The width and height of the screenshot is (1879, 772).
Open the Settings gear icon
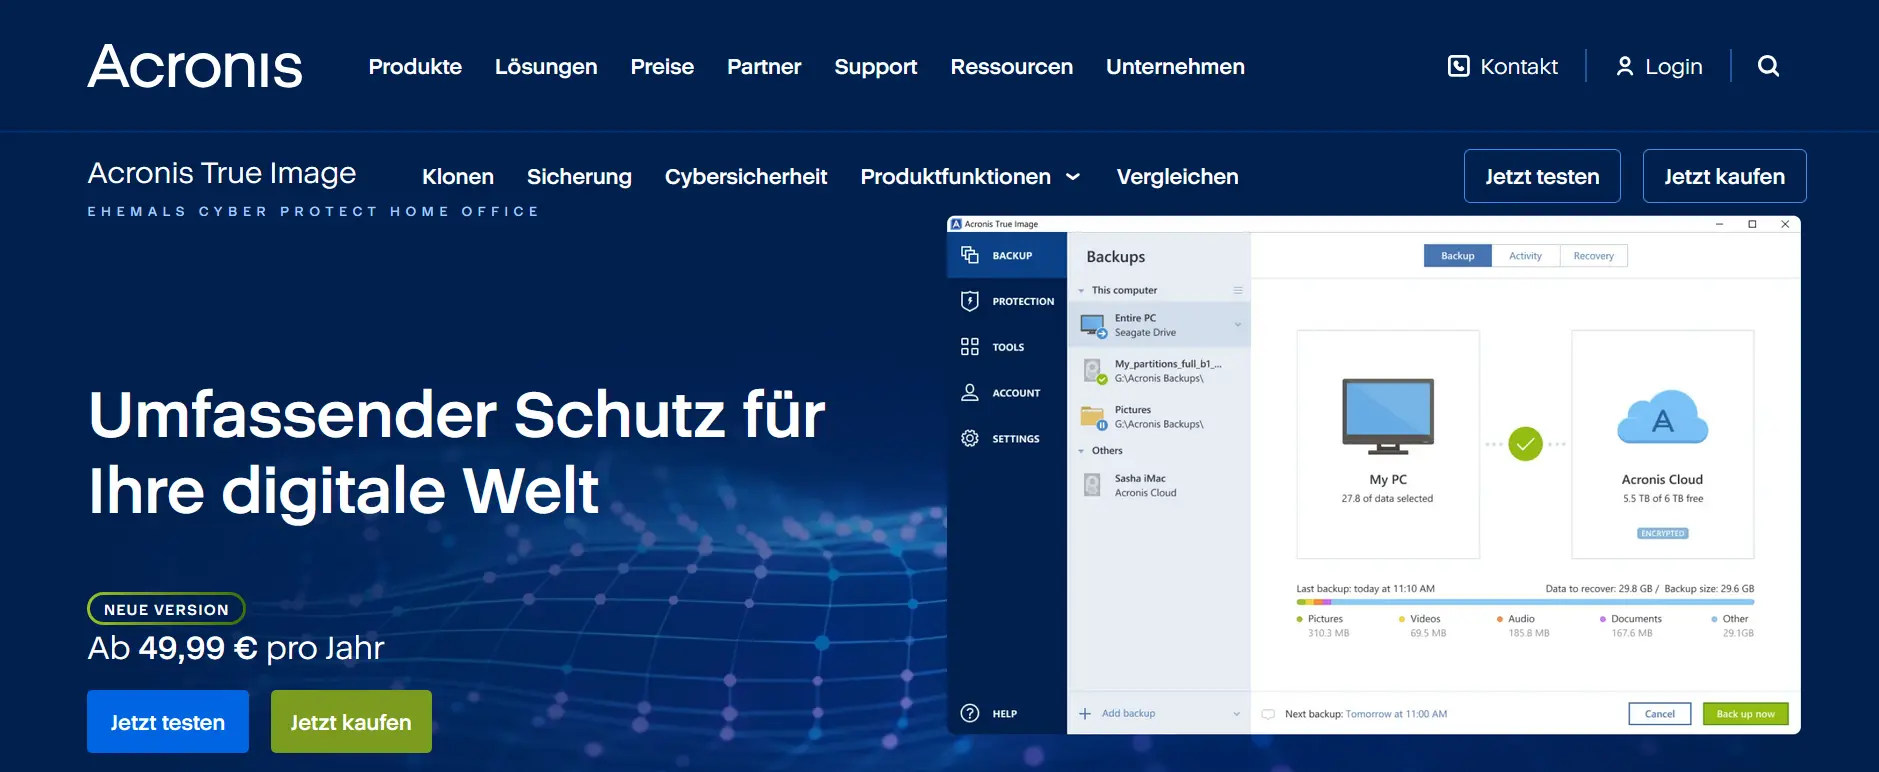click(x=970, y=438)
